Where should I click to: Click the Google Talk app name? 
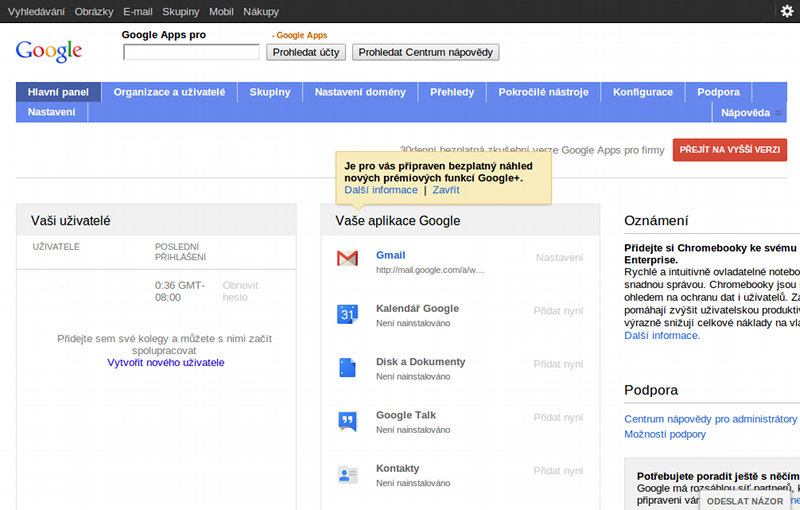[406, 415]
